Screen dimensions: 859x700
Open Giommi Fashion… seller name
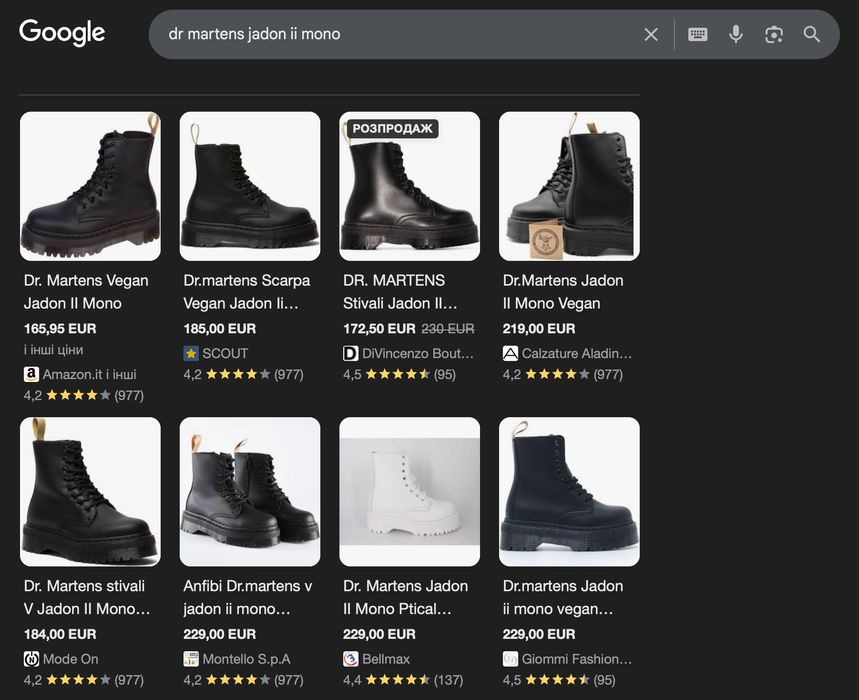(x=577, y=659)
